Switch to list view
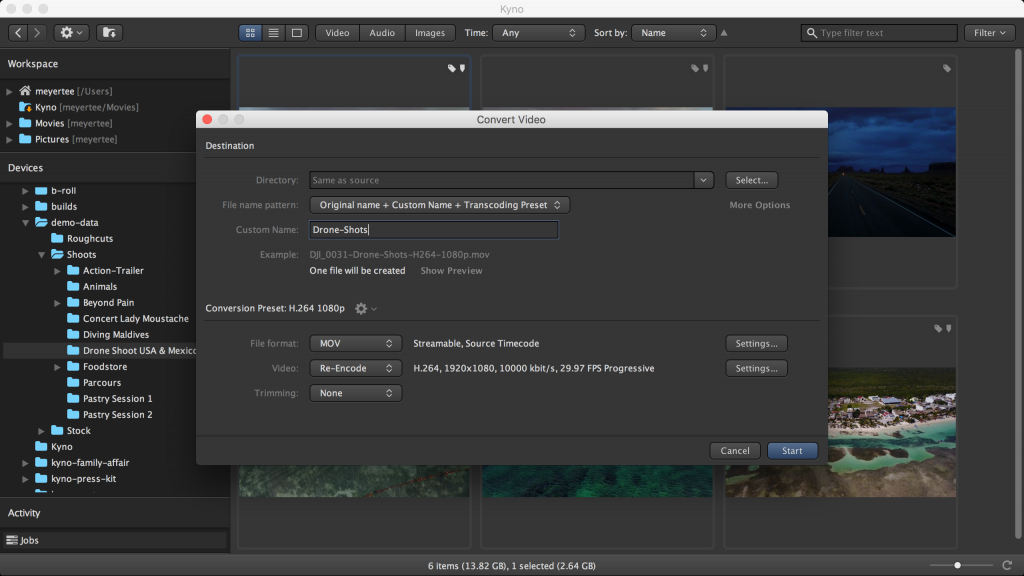The image size is (1024, 576). click(x=272, y=32)
